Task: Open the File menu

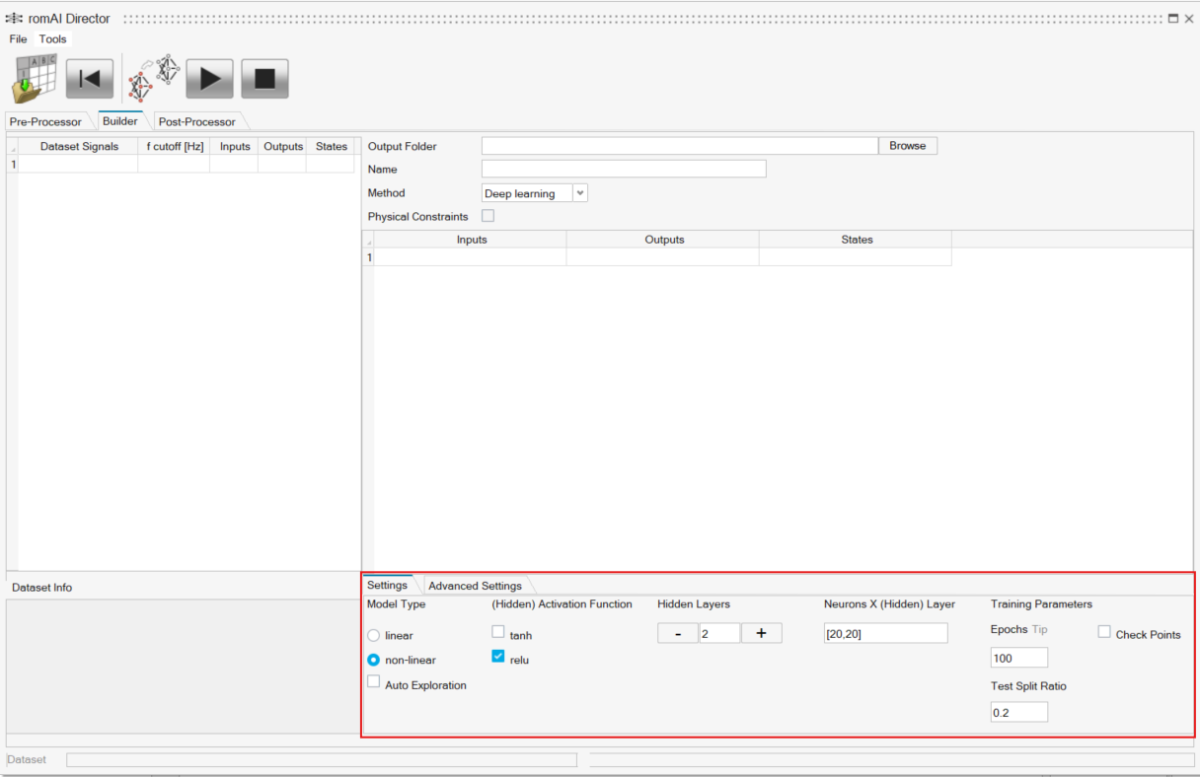Action: tap(18, 39)
